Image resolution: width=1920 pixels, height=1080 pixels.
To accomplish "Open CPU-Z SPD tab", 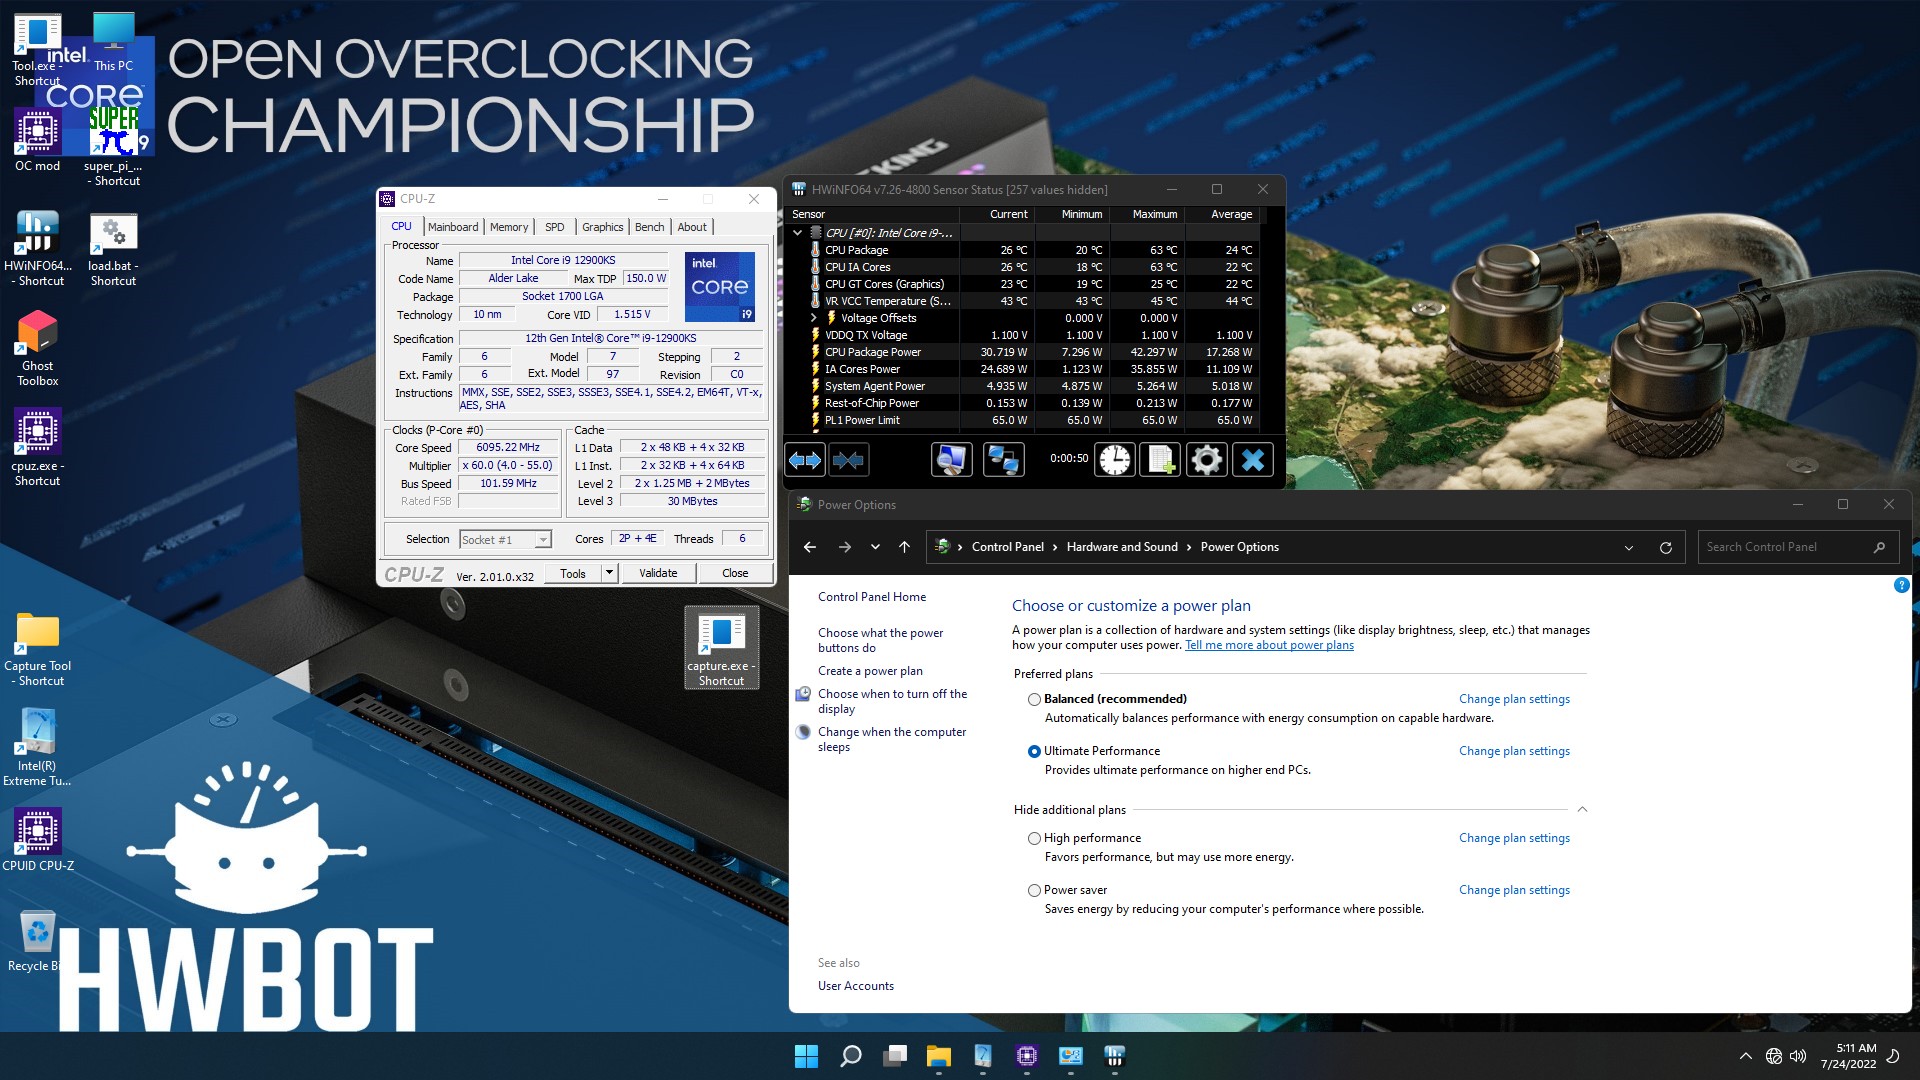I will (x=554, y=227).
